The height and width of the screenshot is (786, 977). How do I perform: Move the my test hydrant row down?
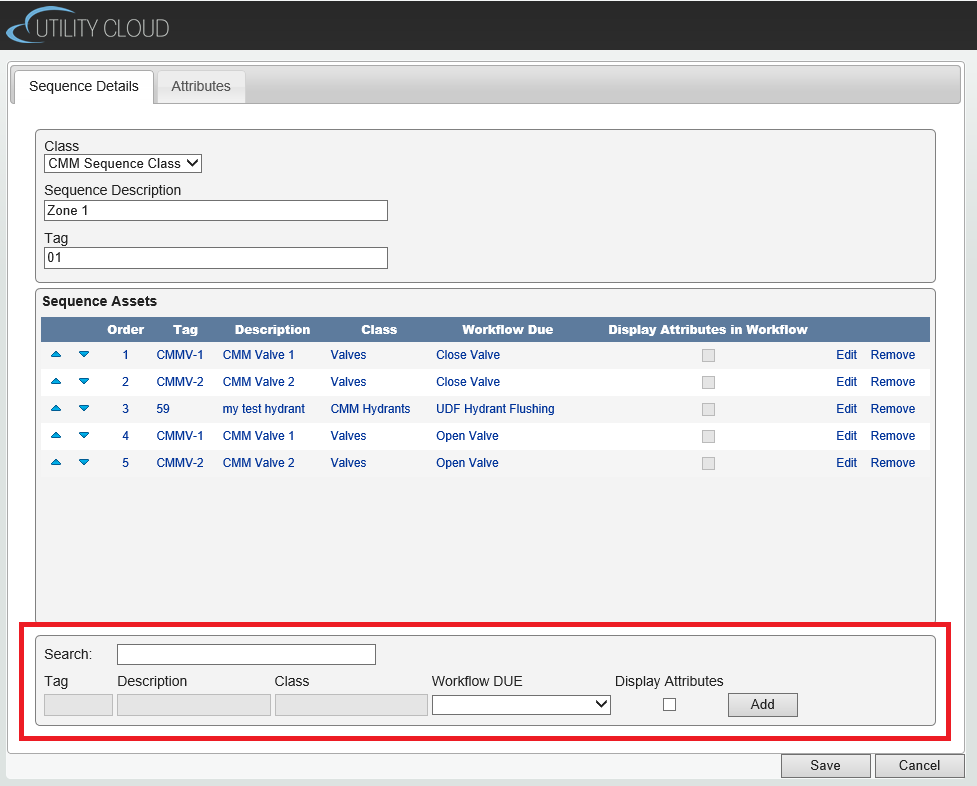point(84,409)
